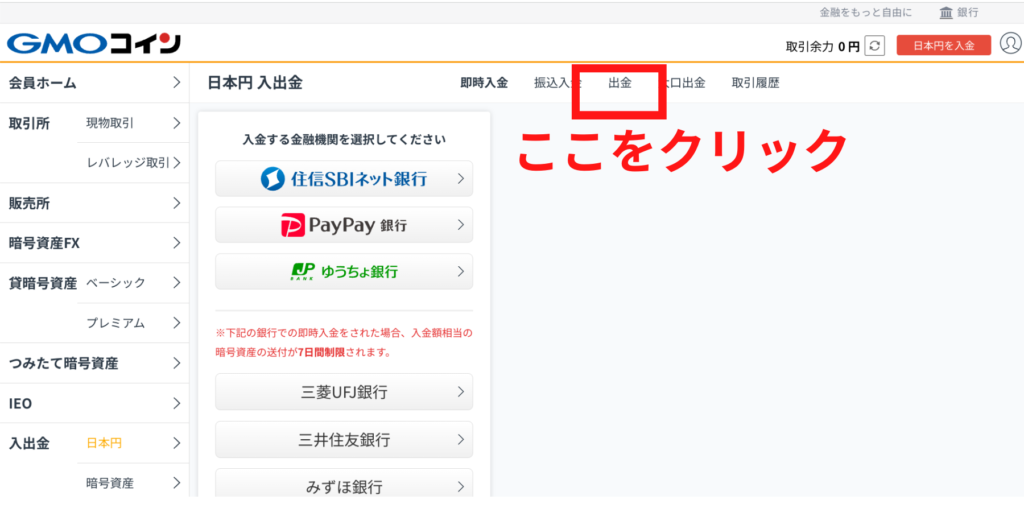This screenshot has height=512, width=1024.
Task: Switch to the 取引履歴 tab
Action: 756,83
